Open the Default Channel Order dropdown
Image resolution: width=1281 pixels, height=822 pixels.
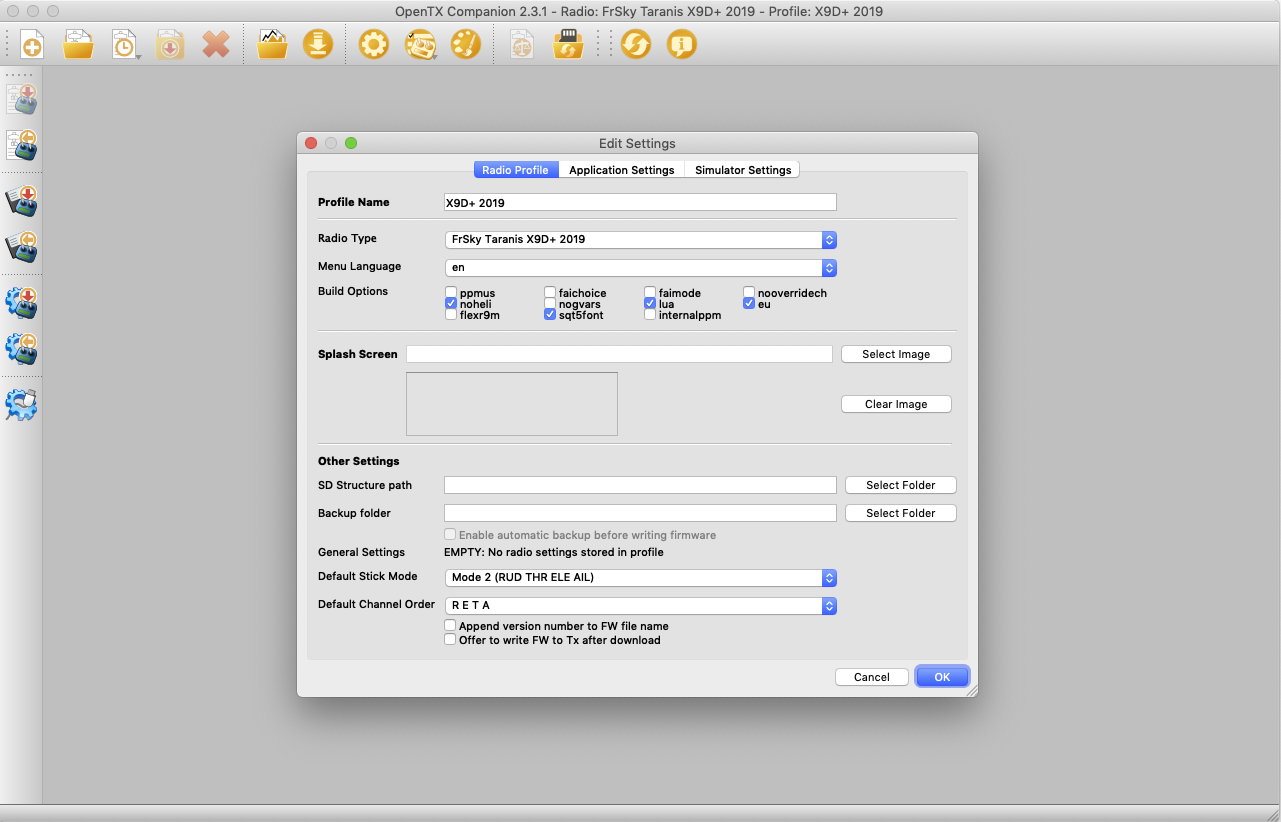[640, 606]
